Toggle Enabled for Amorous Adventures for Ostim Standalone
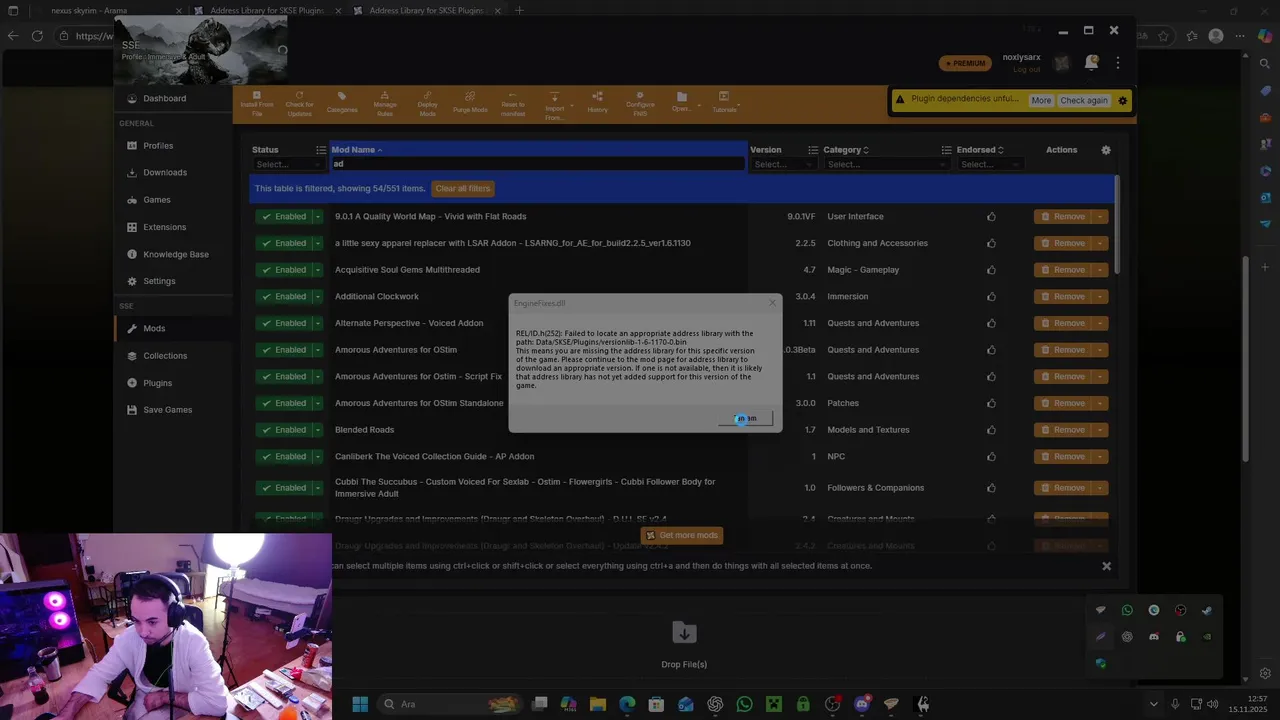 click(x=283, y=403)
